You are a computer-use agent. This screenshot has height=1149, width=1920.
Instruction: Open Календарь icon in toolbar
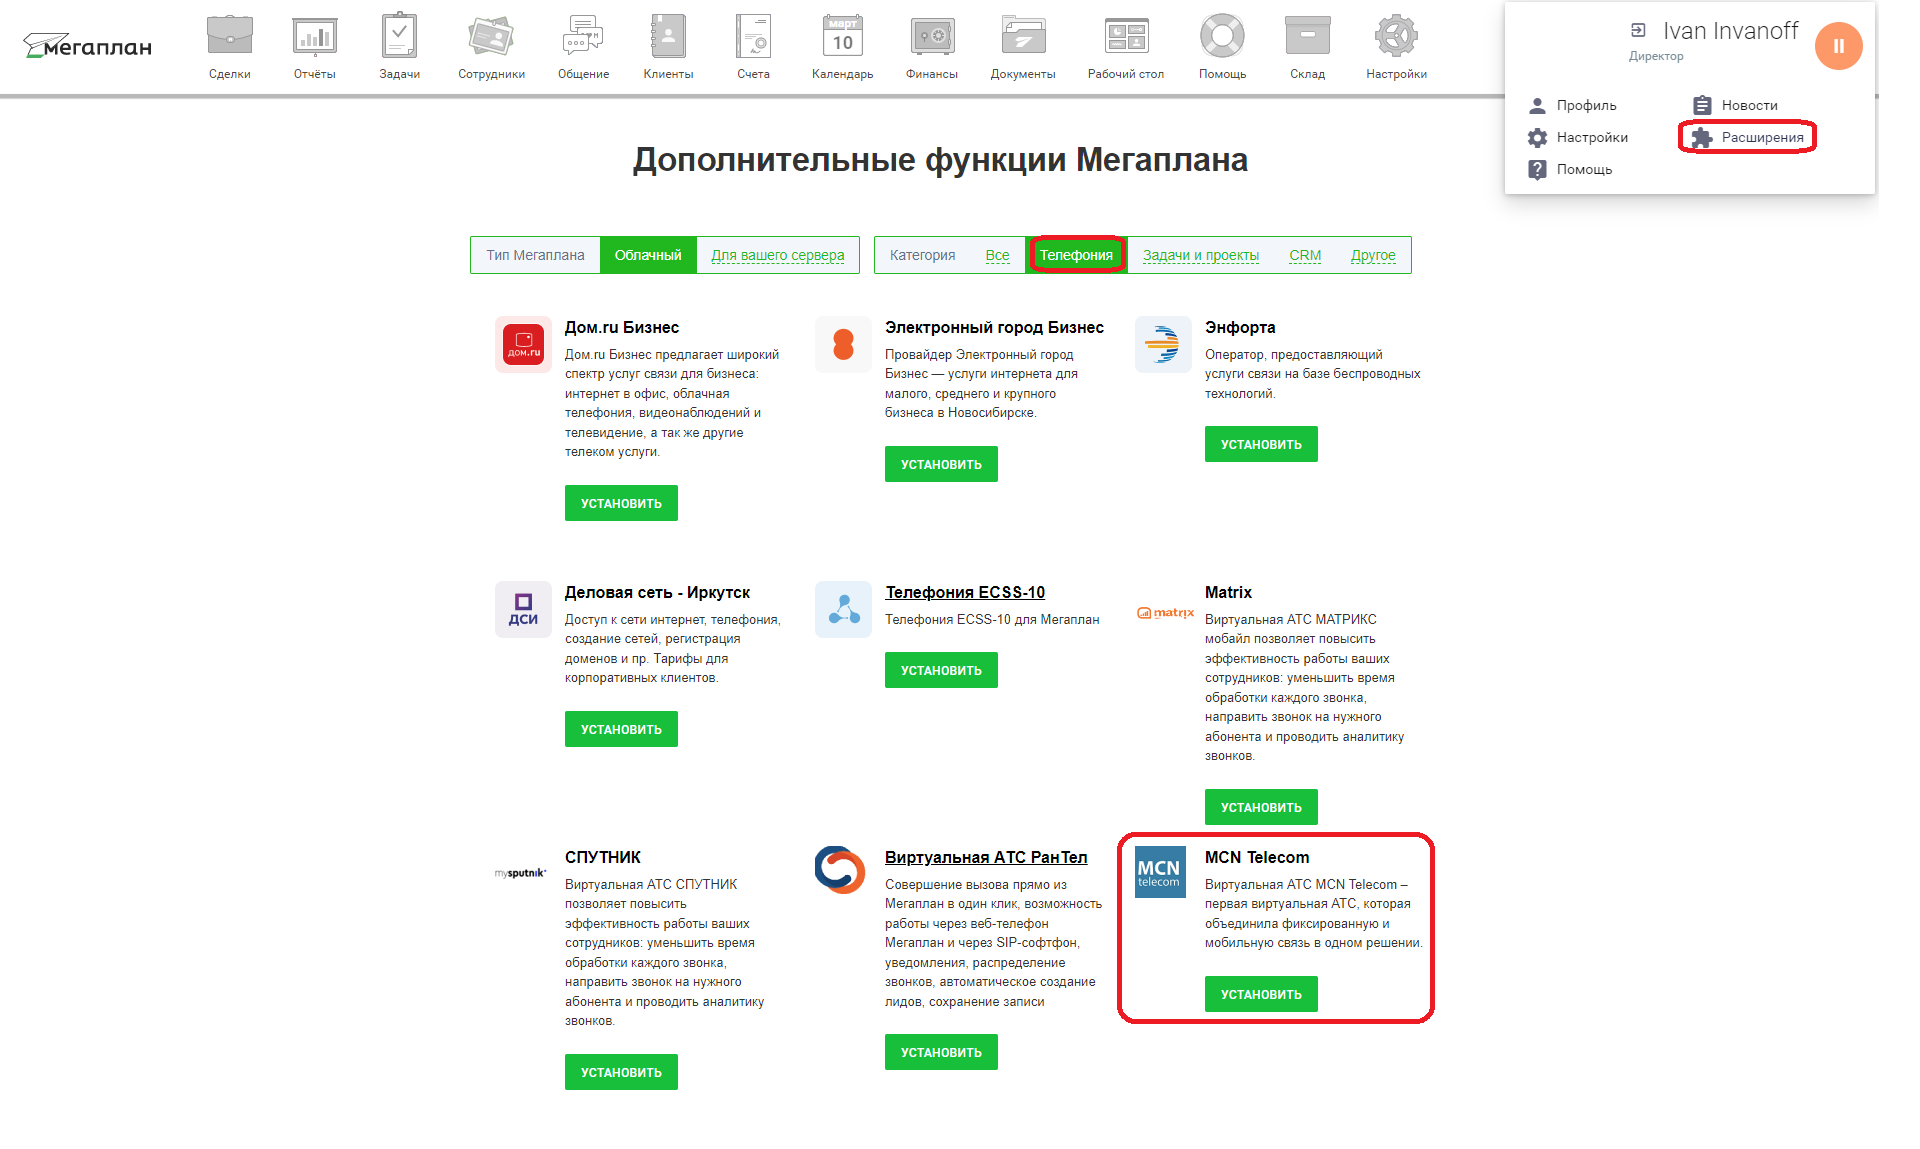pos(842,37)
